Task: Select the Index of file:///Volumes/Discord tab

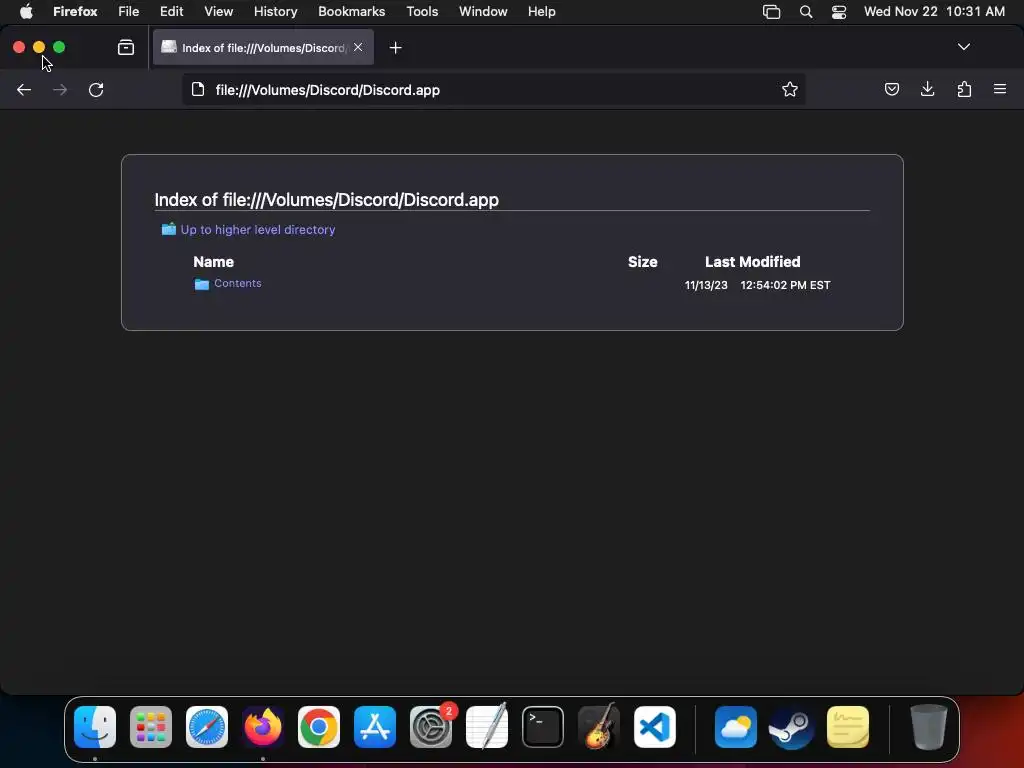Action: pyautogui.click(x=263, y=48)
